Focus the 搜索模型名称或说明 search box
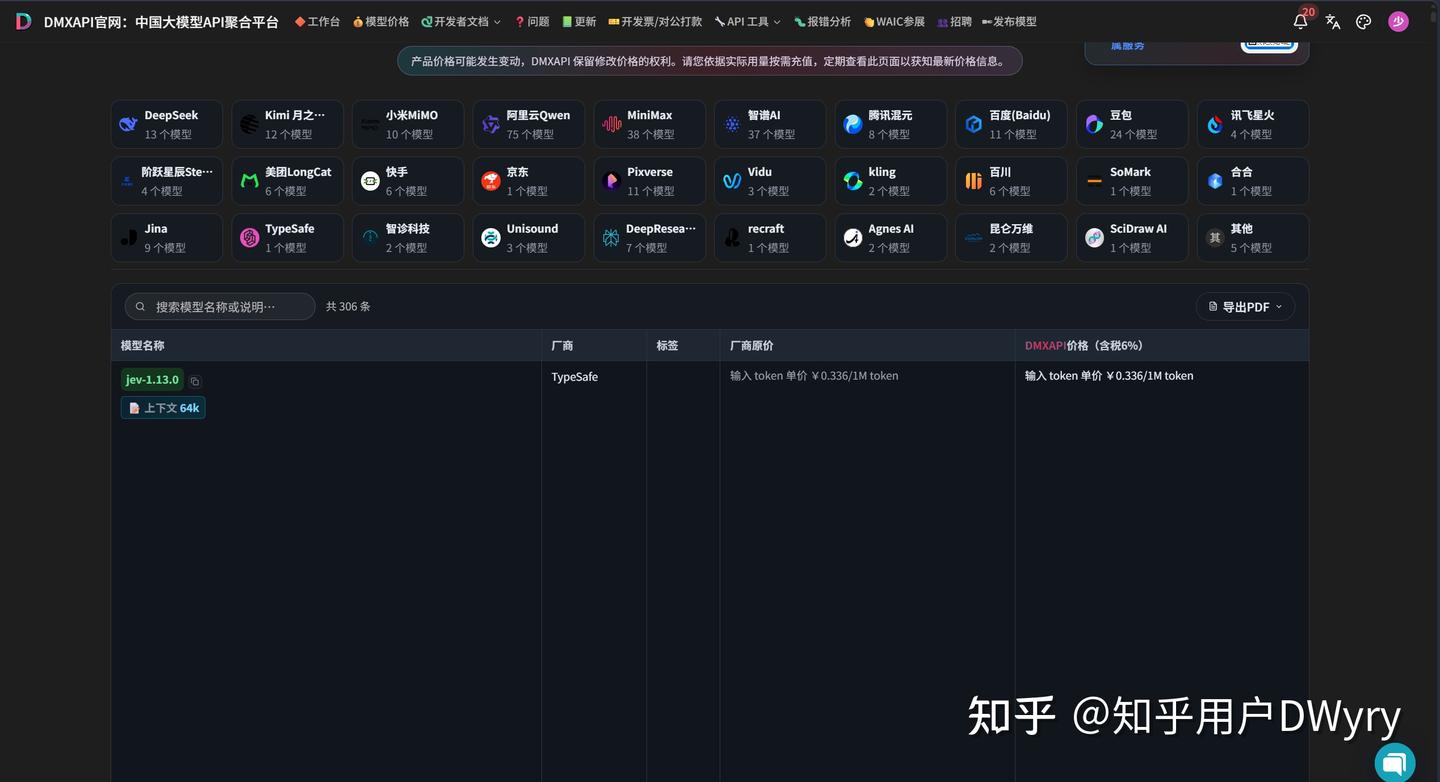Screen dimensions: 1440x782 pyautogui.click(x=220, y=307)
